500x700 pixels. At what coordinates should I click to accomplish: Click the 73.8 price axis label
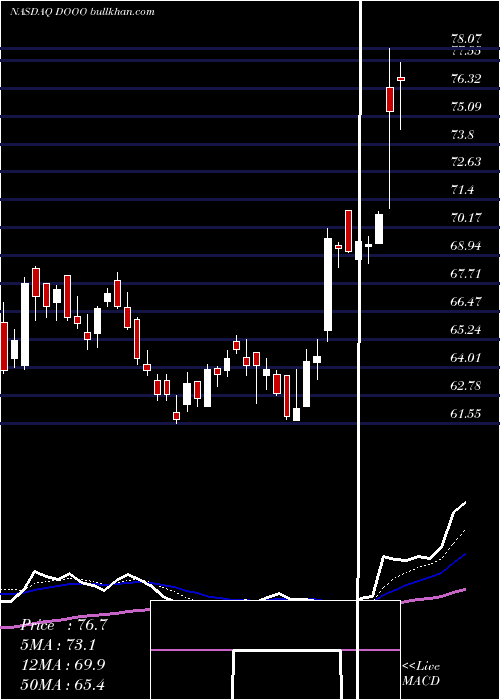click(x=462, y=134)
